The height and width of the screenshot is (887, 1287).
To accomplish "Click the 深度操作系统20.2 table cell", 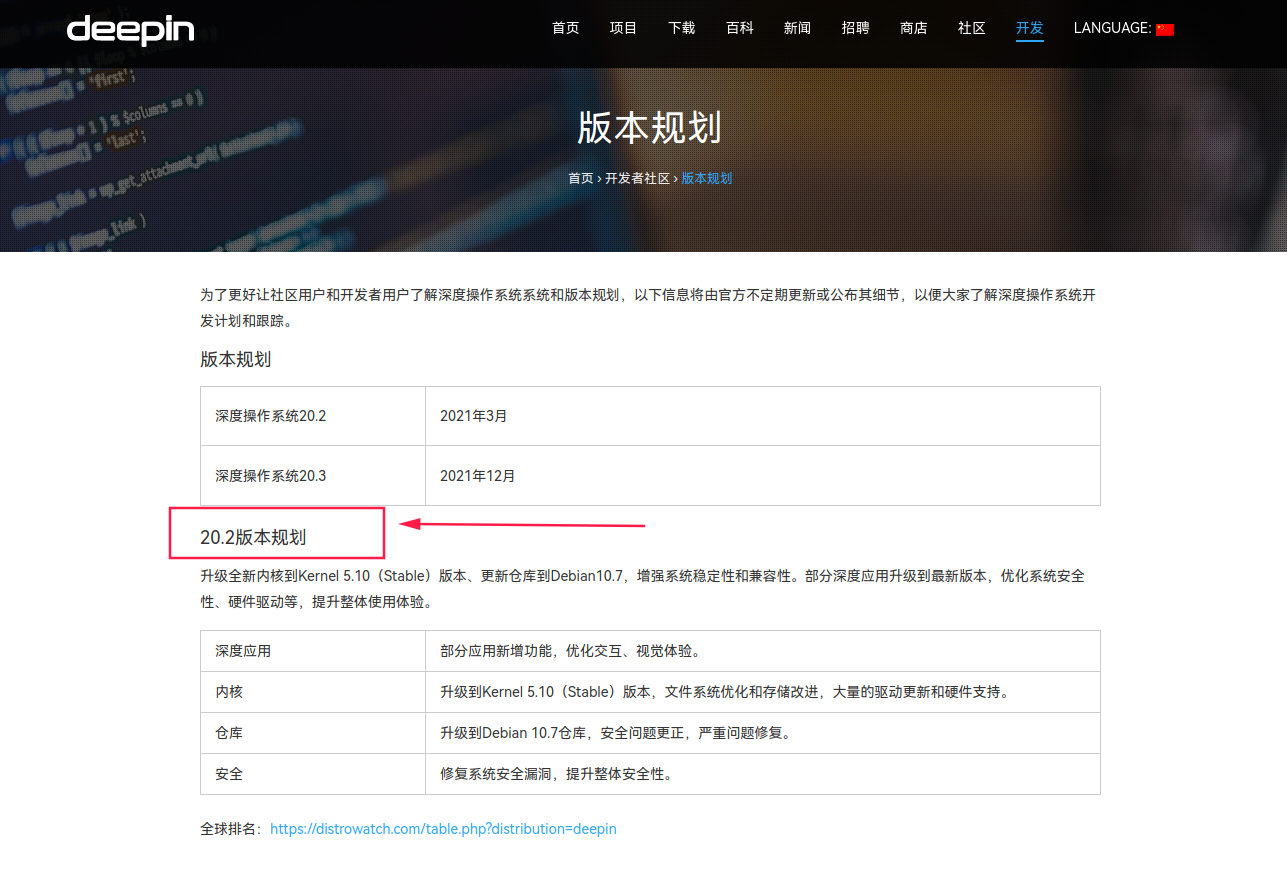I will tap(313, 416).
